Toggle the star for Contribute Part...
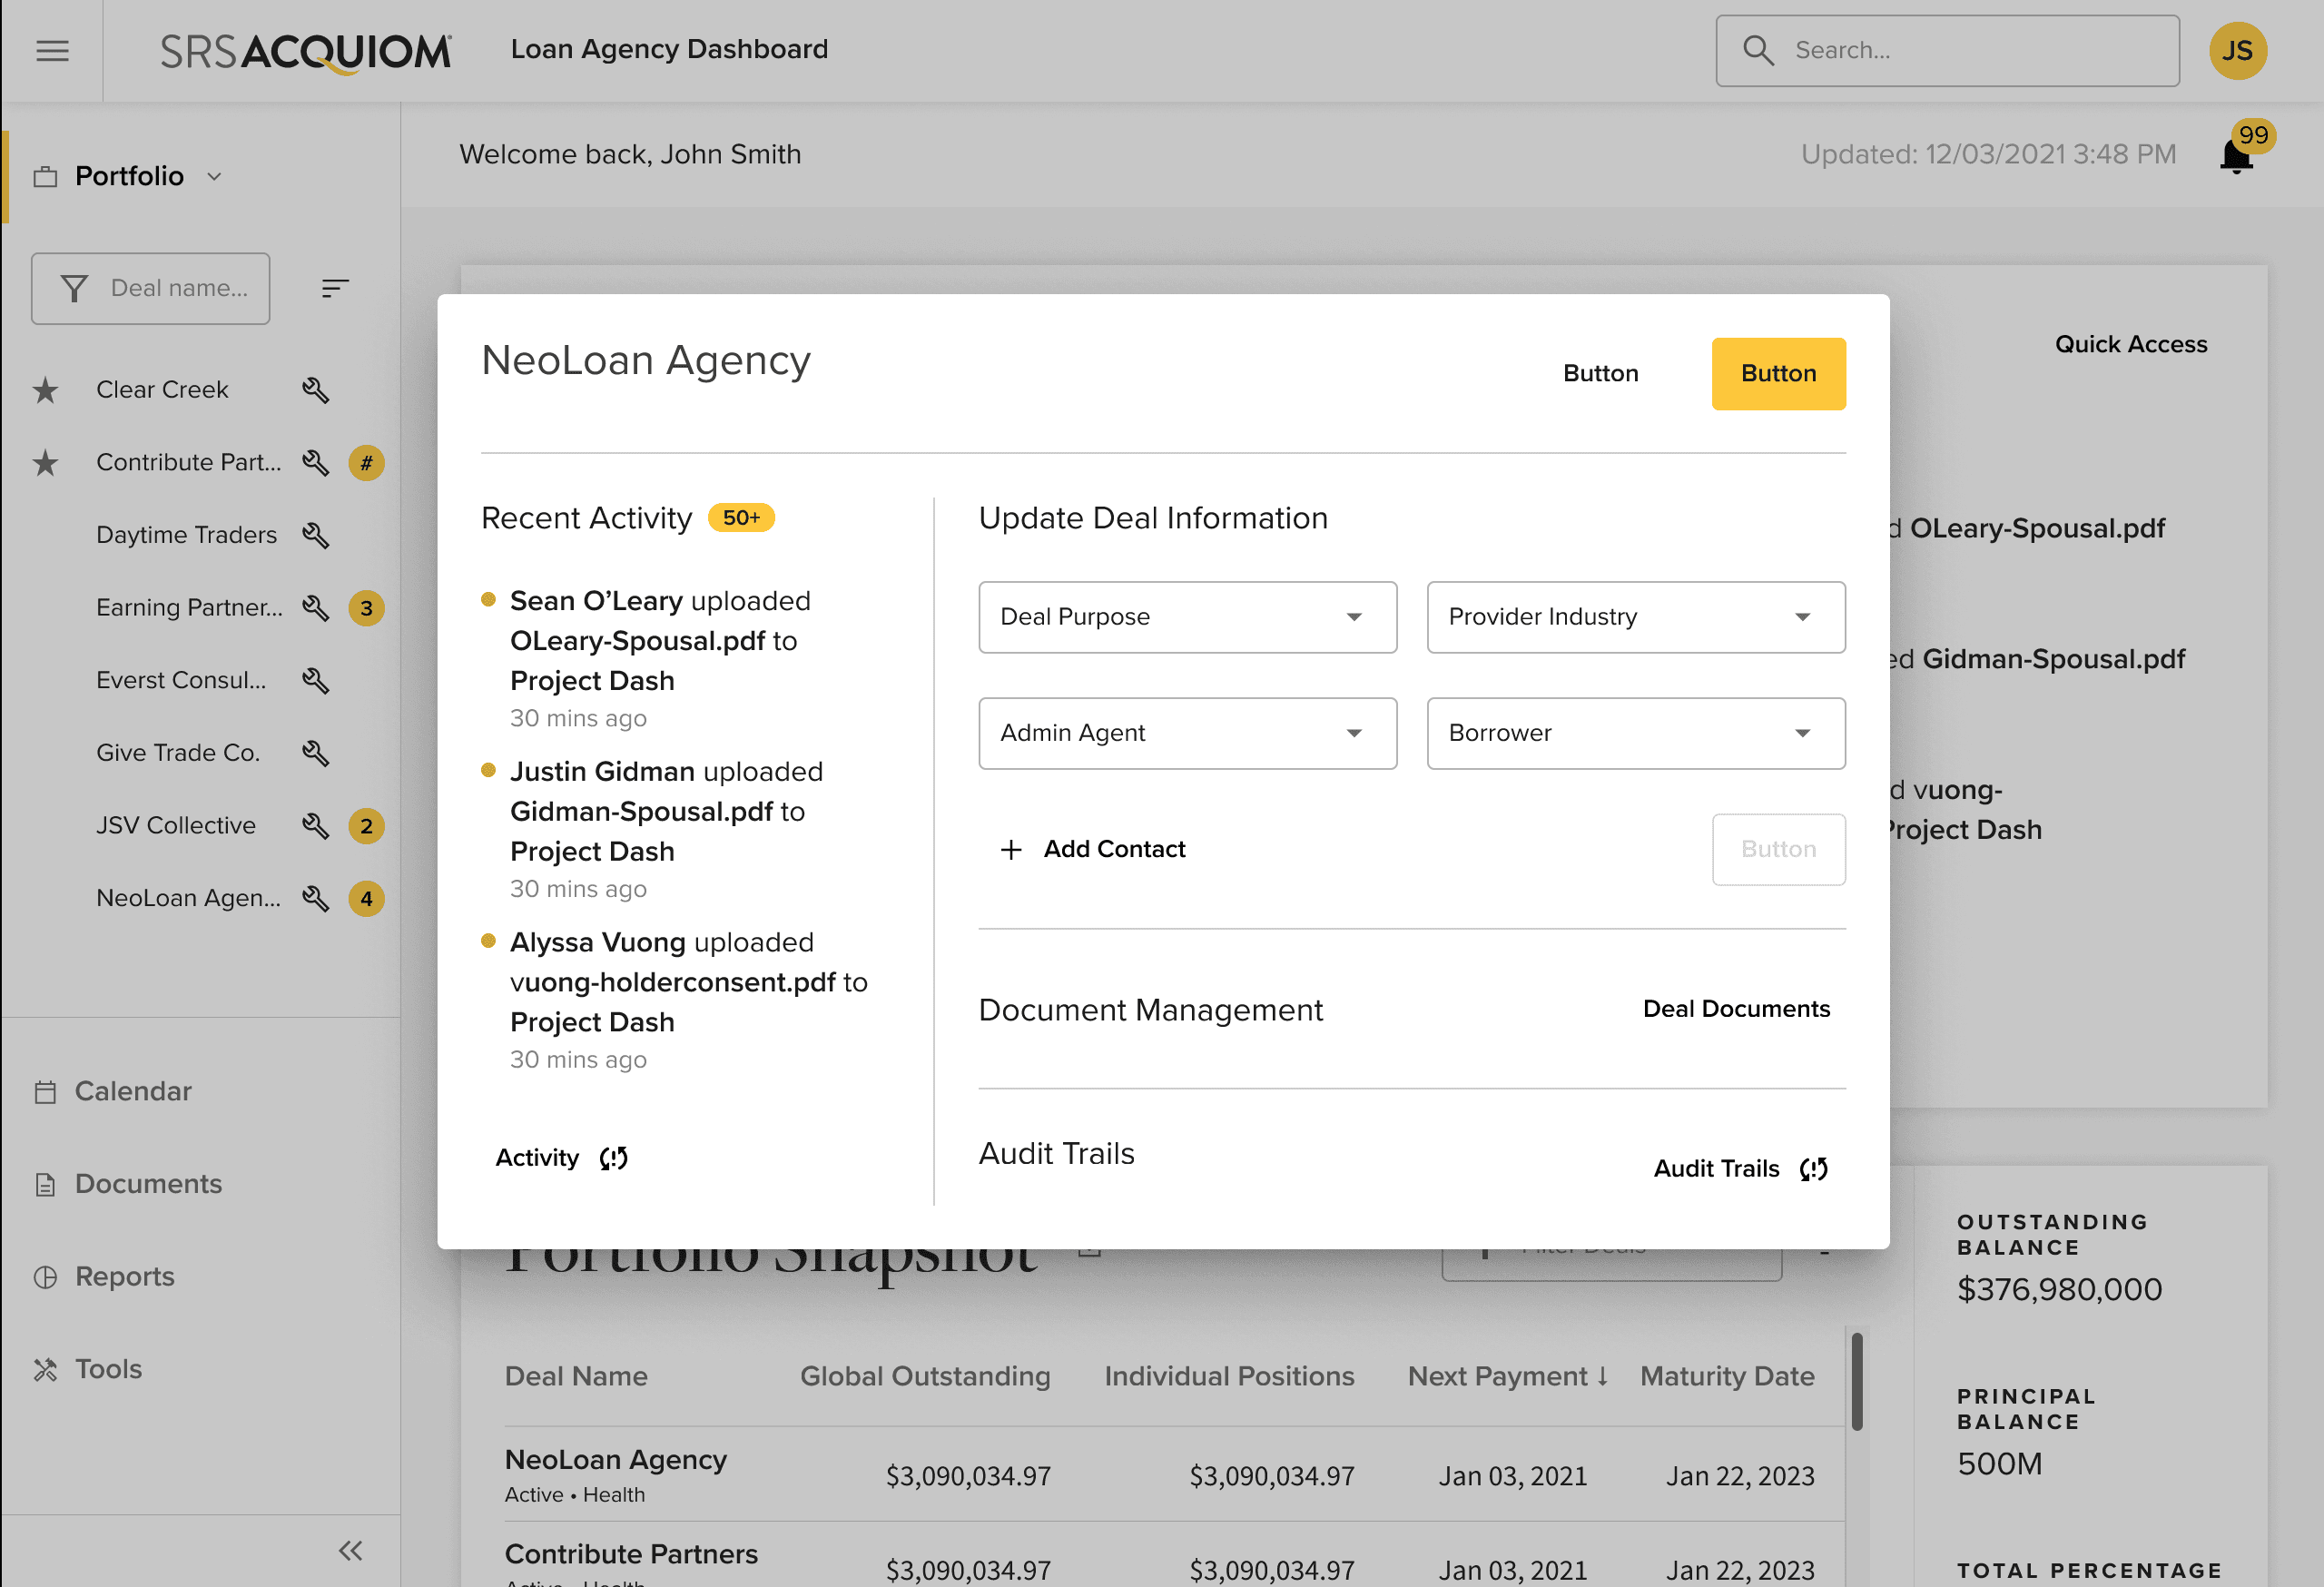This screenshot has width=2324, height=1587. click(x=45, y=463)
